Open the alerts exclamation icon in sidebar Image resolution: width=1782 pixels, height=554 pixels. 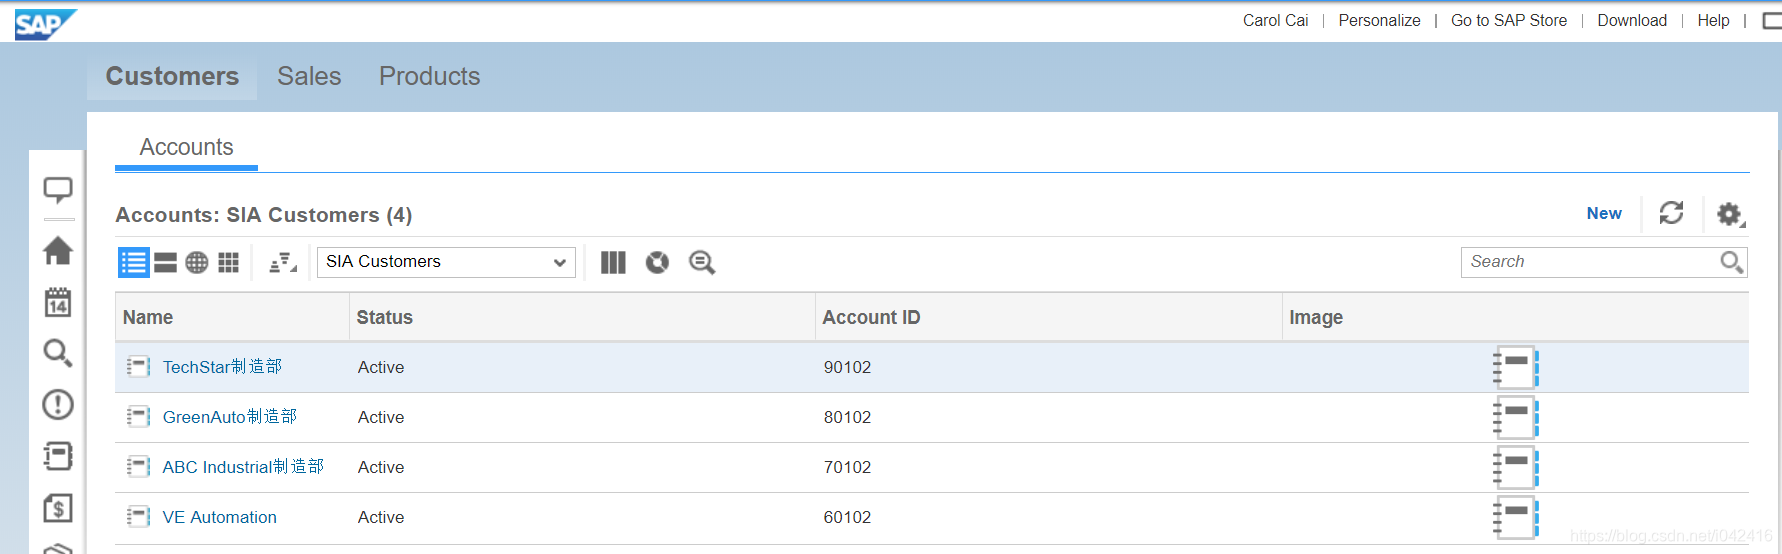[58, 404]
